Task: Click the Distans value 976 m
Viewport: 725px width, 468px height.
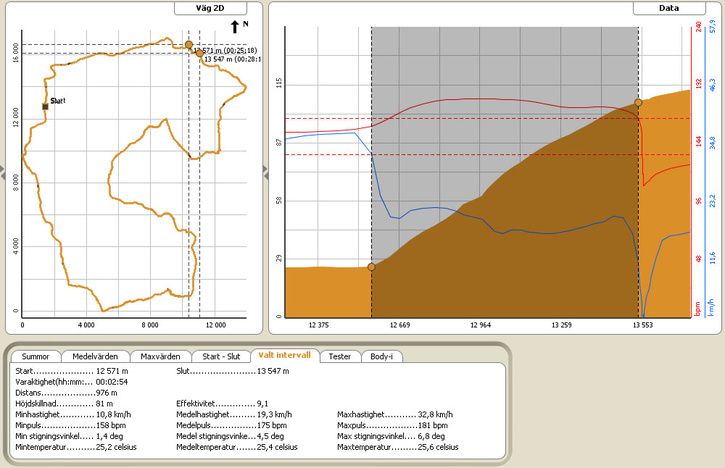Action: [x=106, y=393]
